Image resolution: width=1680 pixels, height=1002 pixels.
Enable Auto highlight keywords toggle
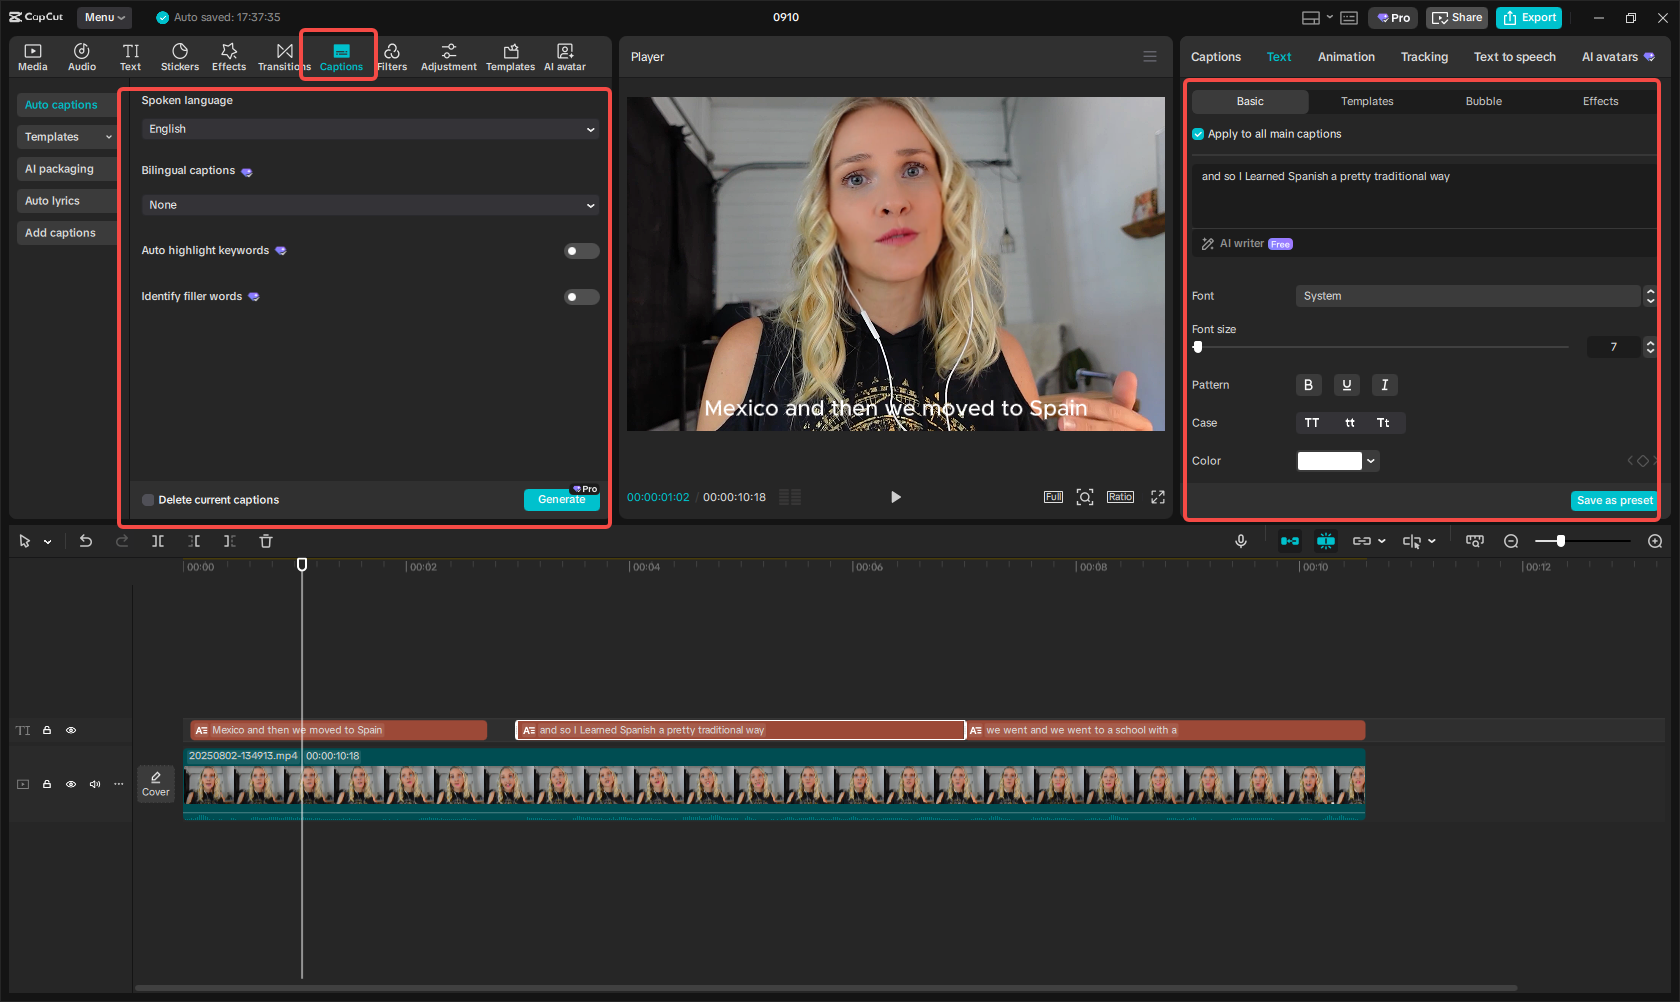point(581,251)
